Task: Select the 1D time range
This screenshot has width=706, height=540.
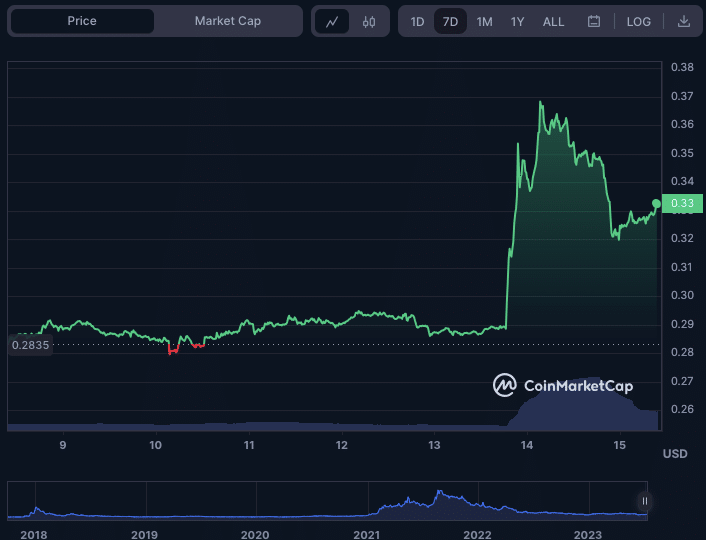Action: (x=417, y=21)
